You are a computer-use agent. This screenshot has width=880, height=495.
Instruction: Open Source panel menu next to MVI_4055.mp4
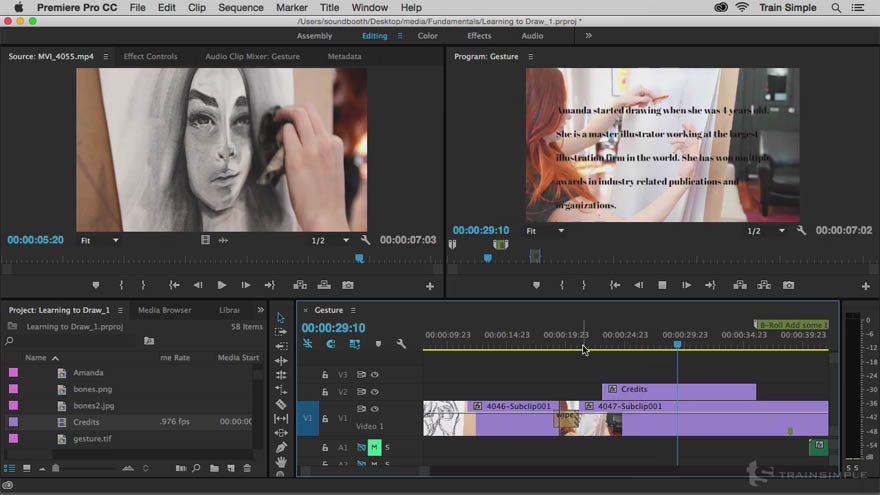coord(106,57)
